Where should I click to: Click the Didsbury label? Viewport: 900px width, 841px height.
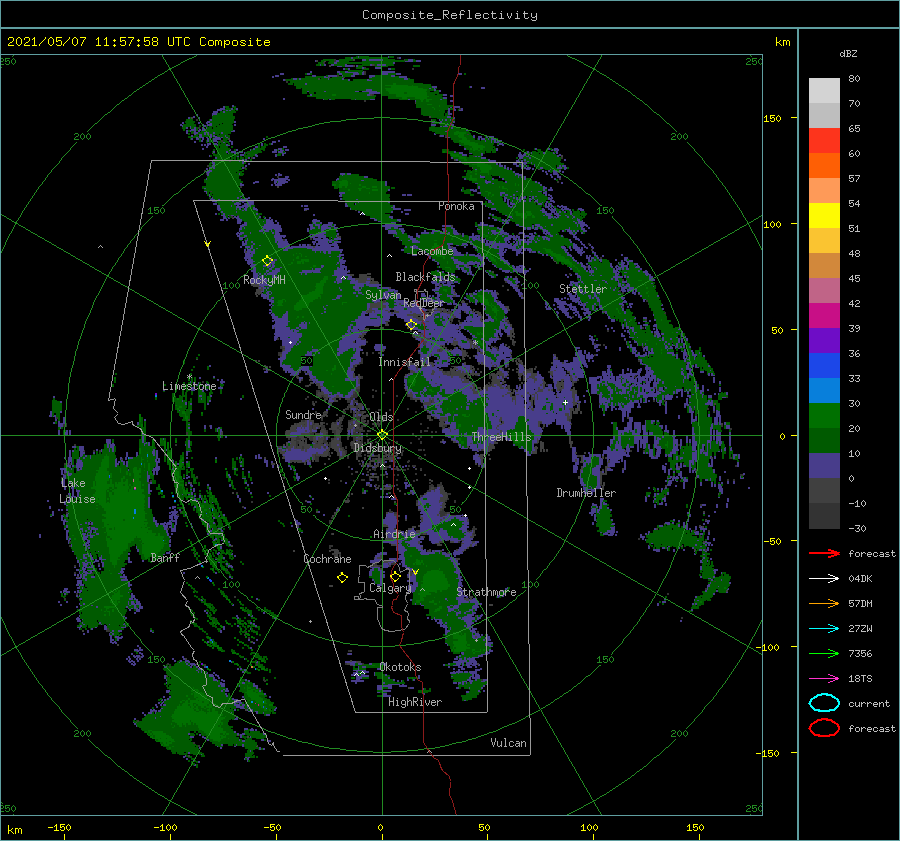click(377, 448)
